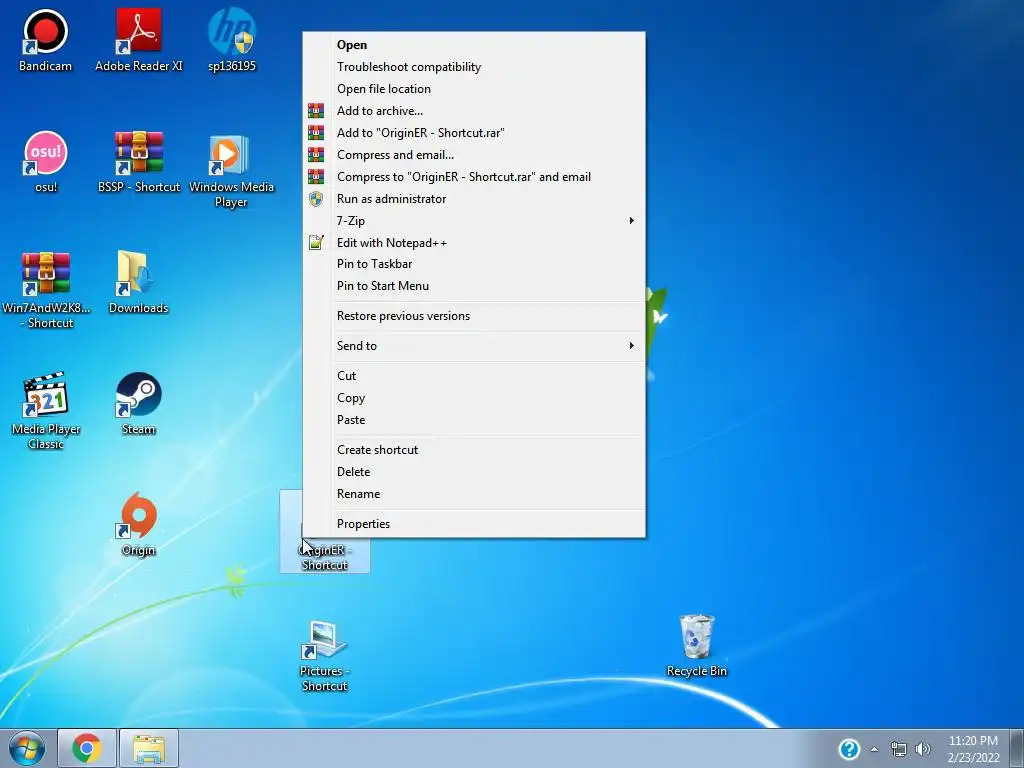Select the Steam desktop icon
The image size is (1024, 768).
[x=138, y=403]
